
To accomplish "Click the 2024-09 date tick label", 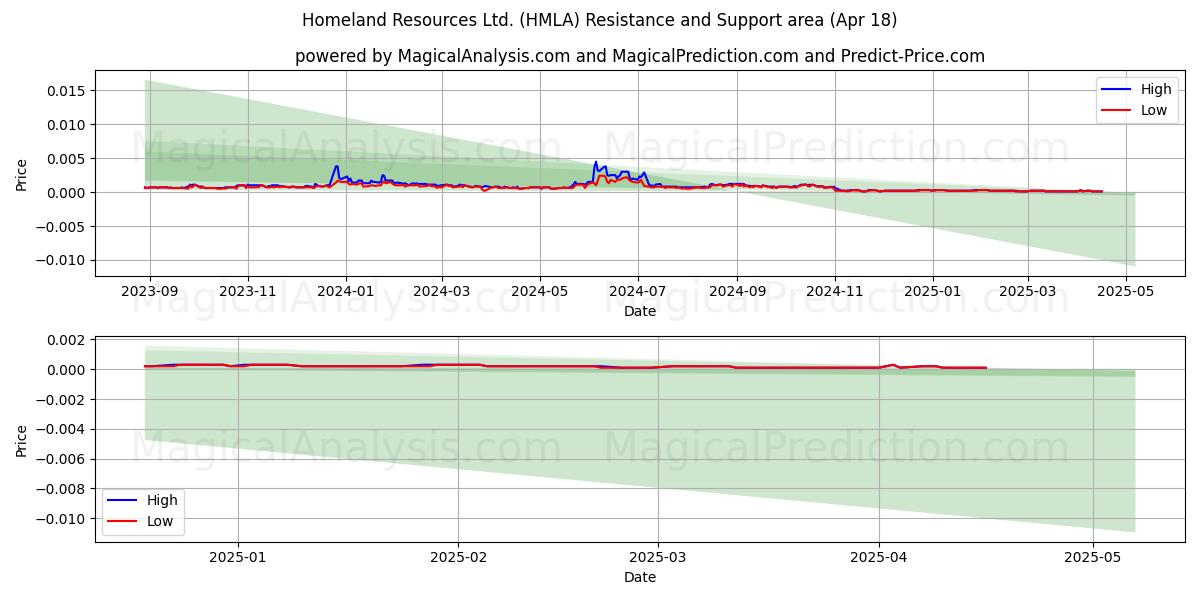I will (x=737, y=292).
